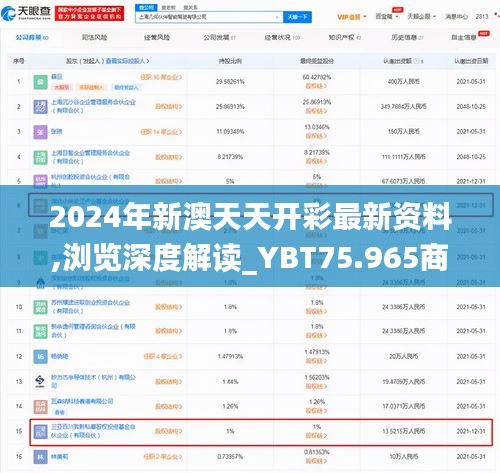Image resolution: width=500 pixels, height=473 pixels.
Task: Select the 查关系 search mode tab
Action: point(190,7)
